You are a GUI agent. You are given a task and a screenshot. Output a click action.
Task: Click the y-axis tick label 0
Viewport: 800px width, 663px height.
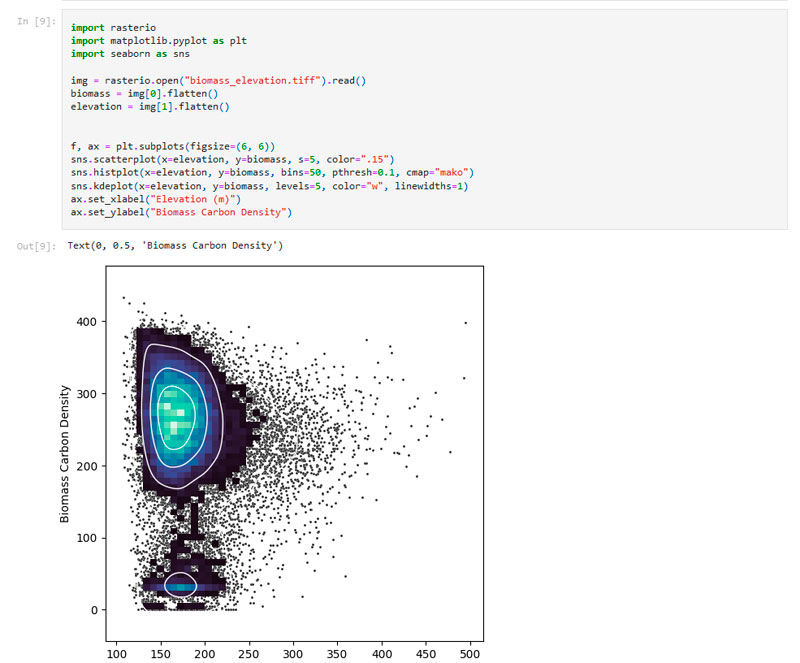click(x=94, y=610)
